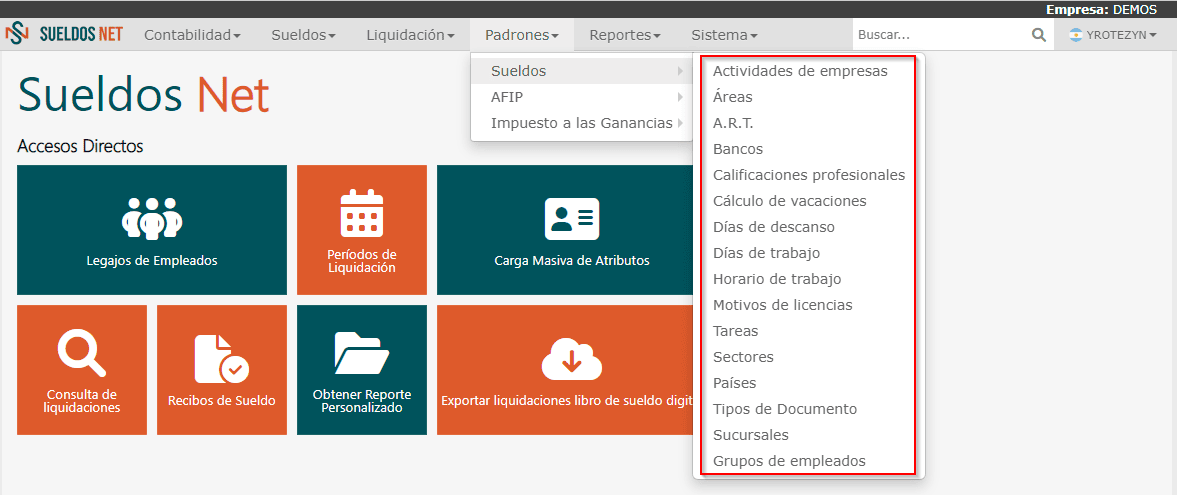This screenshot has height=495, width=1177.
Task: Open the YROTEZYN user dropdown
Action: pyautogui.click(x=1114, y=35)
